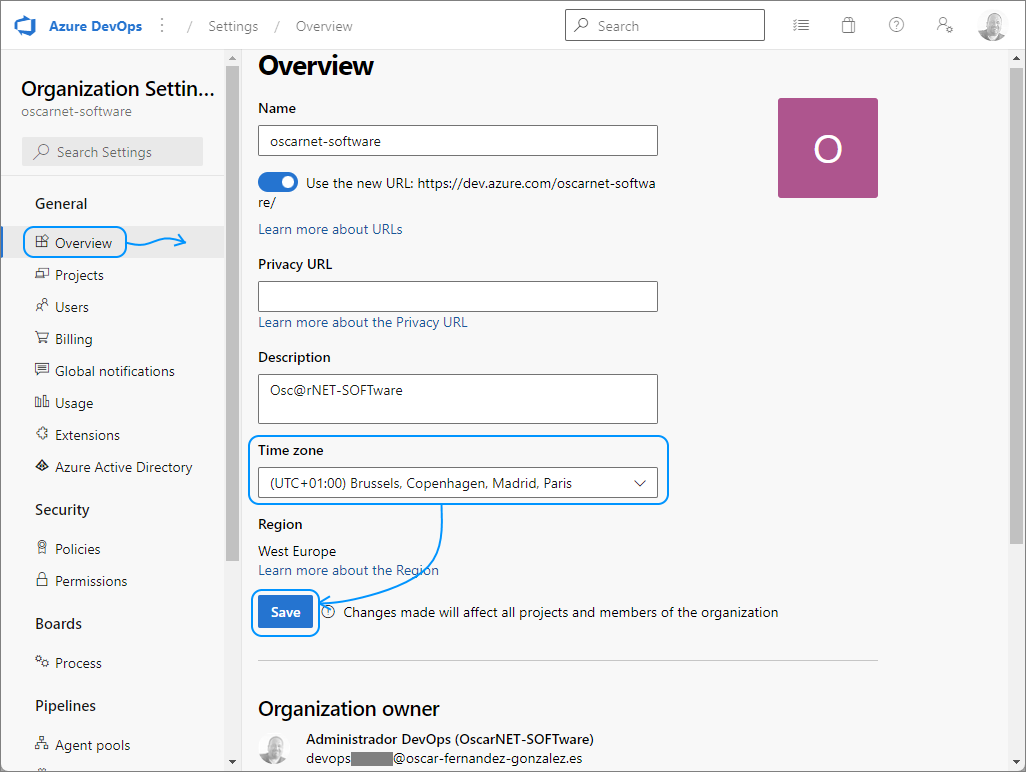This screenshot has height=772, width=1026.
Task: Click the organization owner email address
Action: pos(444,758)
